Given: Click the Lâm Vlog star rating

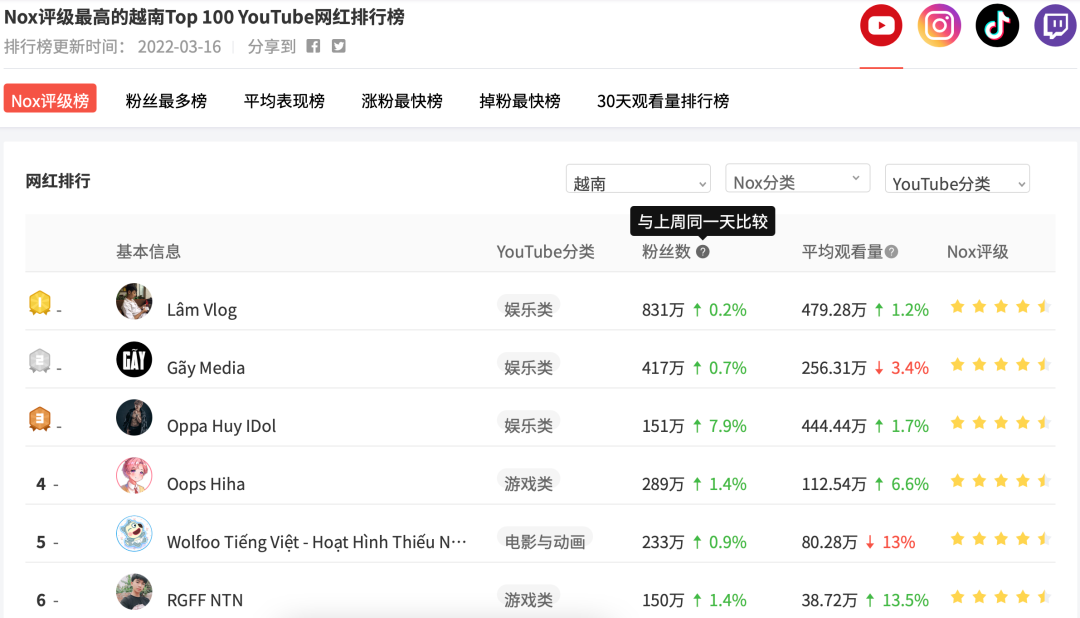Looking at the screenshot, I should click(x=1001, y=307).
